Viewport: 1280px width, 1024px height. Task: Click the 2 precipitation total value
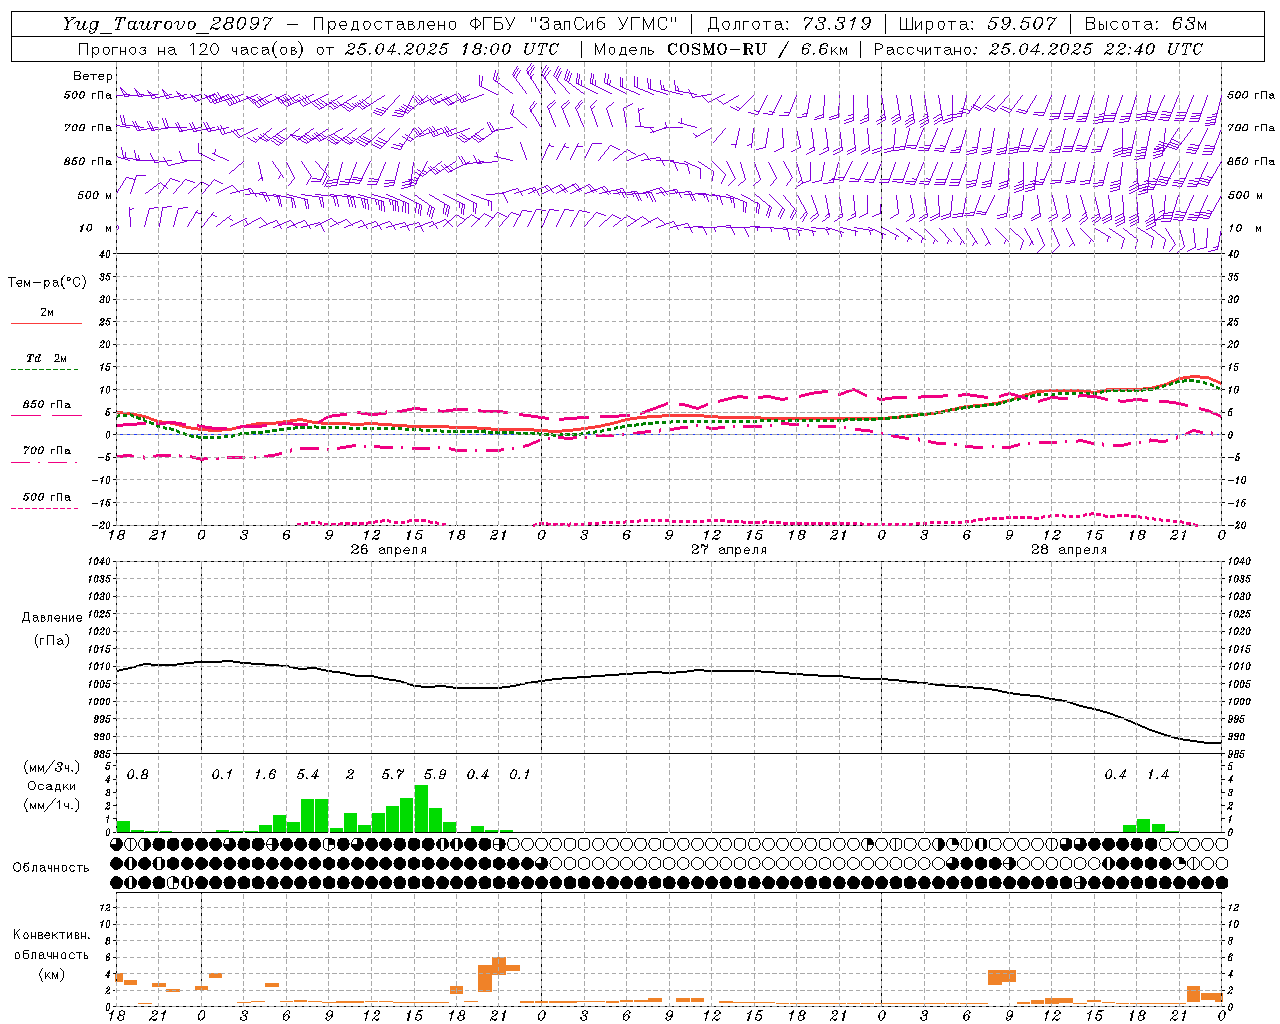[x=350, y=775]
